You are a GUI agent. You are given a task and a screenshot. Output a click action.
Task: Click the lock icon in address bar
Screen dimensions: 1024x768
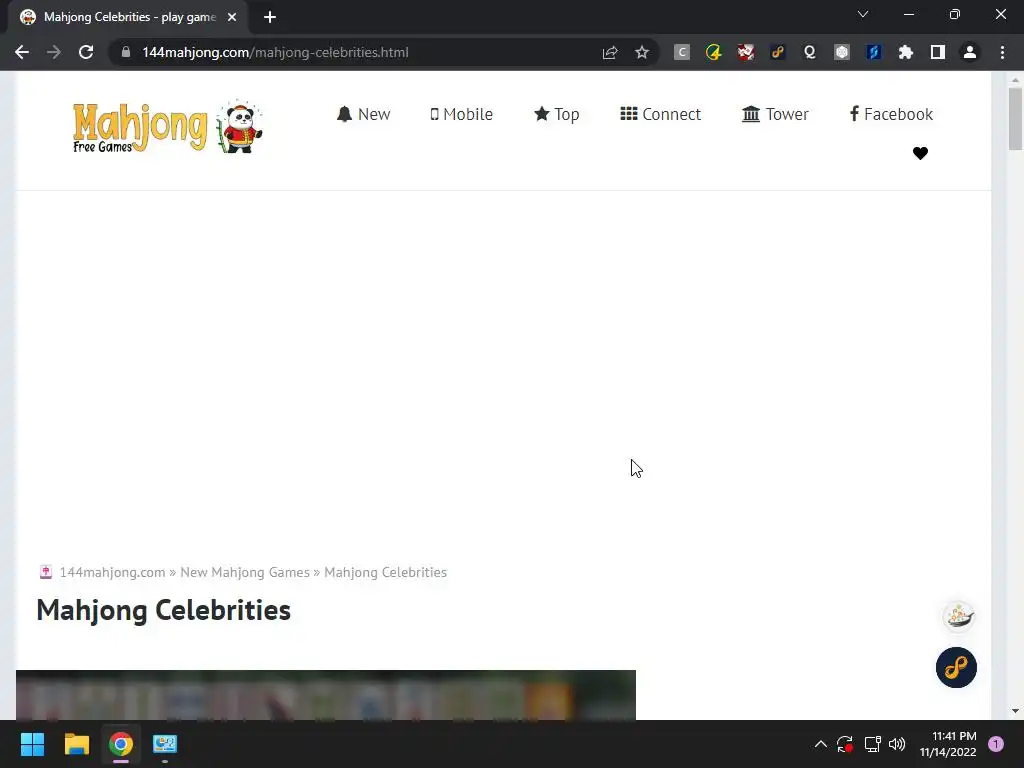[126, 52]
